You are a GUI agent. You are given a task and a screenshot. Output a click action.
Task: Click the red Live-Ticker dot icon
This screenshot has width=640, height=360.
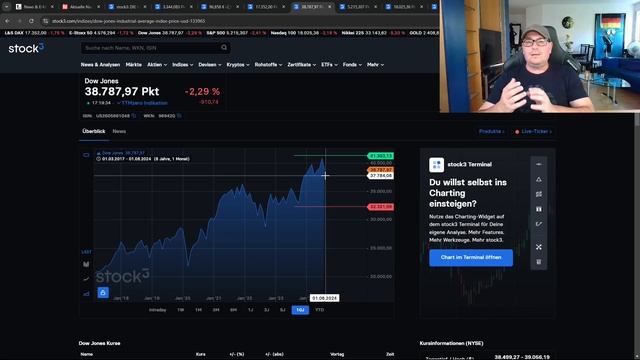click(x=517, y=132)
